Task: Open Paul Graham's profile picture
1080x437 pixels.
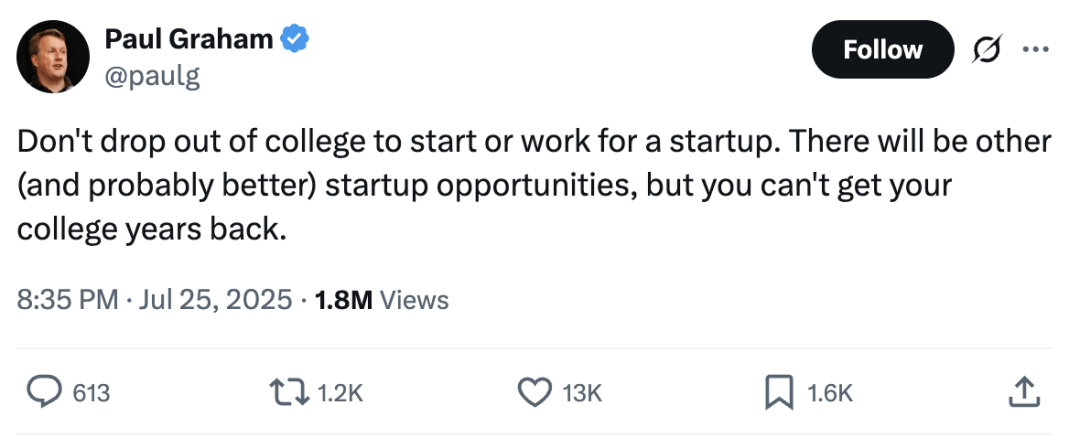Action: tap(54, 57)
